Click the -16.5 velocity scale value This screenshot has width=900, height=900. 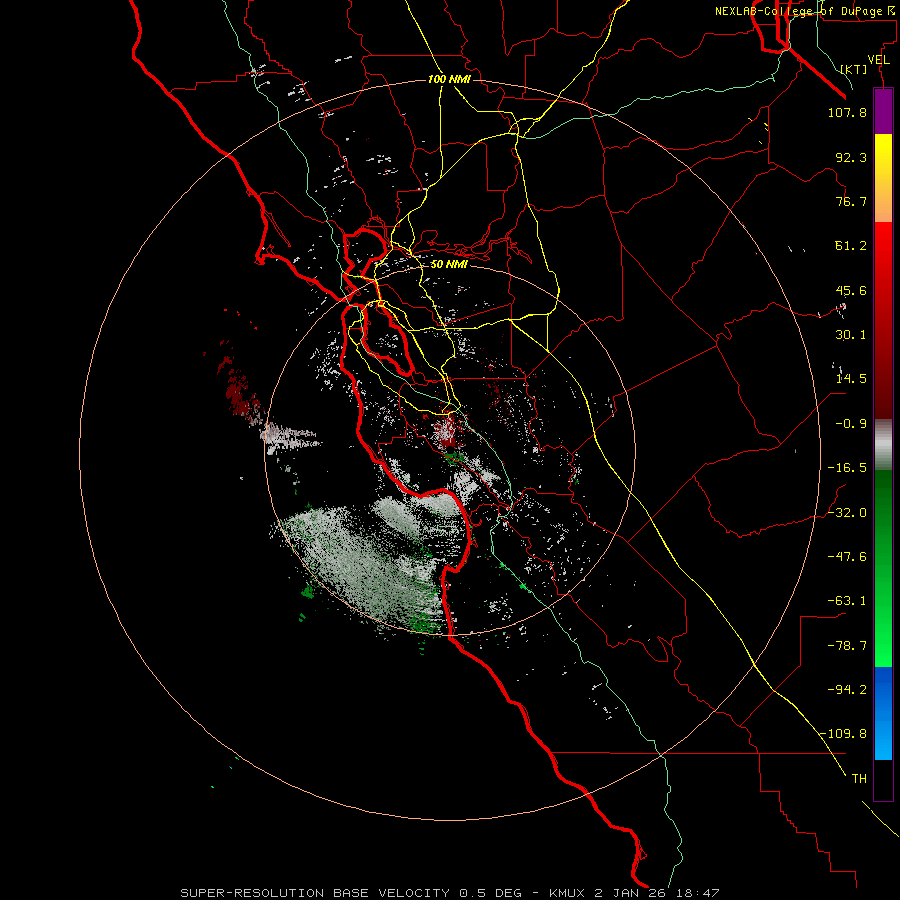coord(847,468)
